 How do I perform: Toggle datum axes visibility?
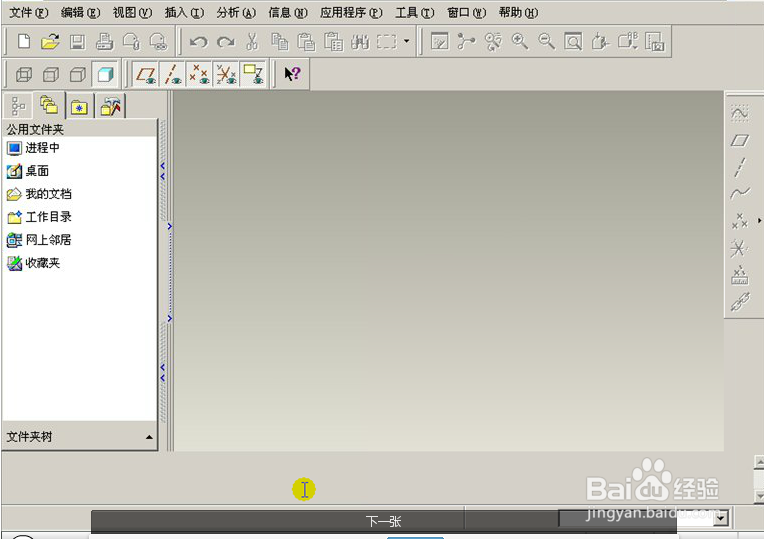point(172,75)
